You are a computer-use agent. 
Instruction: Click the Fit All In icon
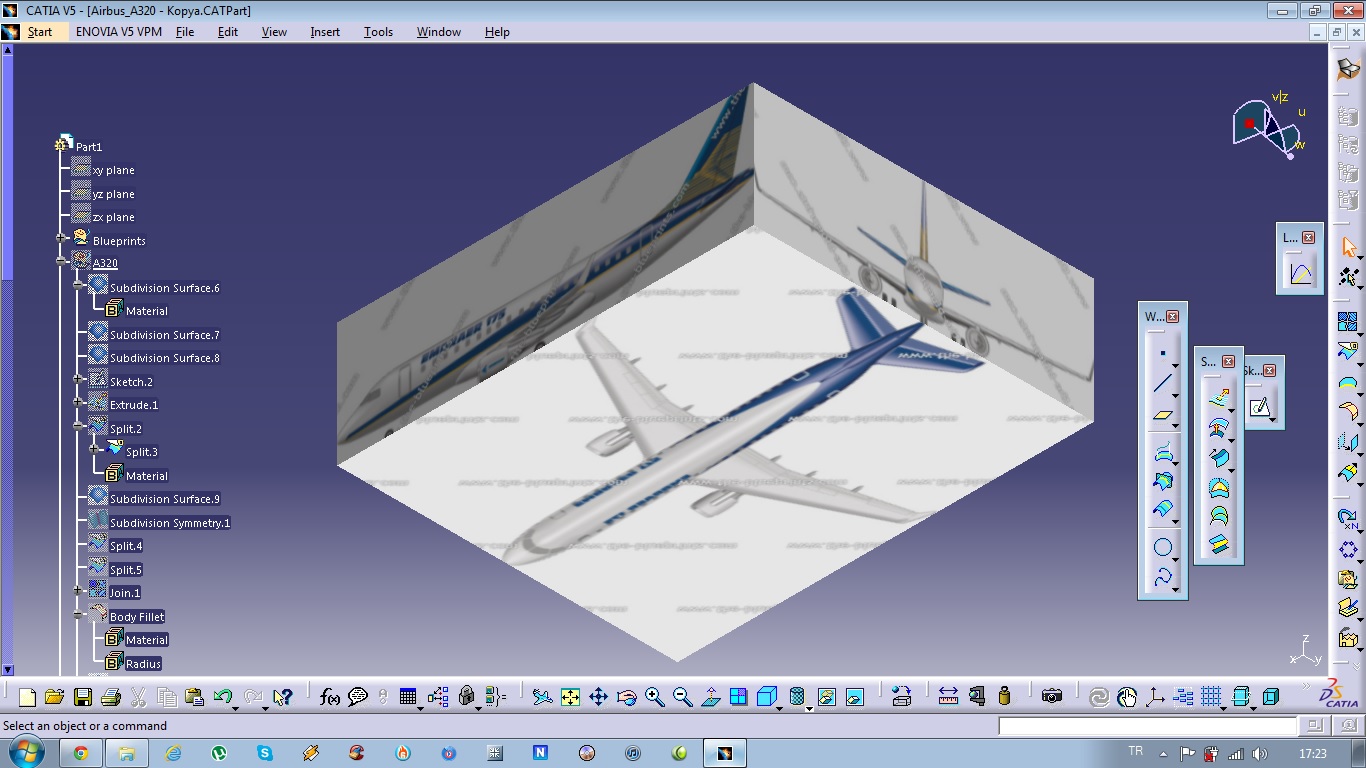[x=570, y=697]
